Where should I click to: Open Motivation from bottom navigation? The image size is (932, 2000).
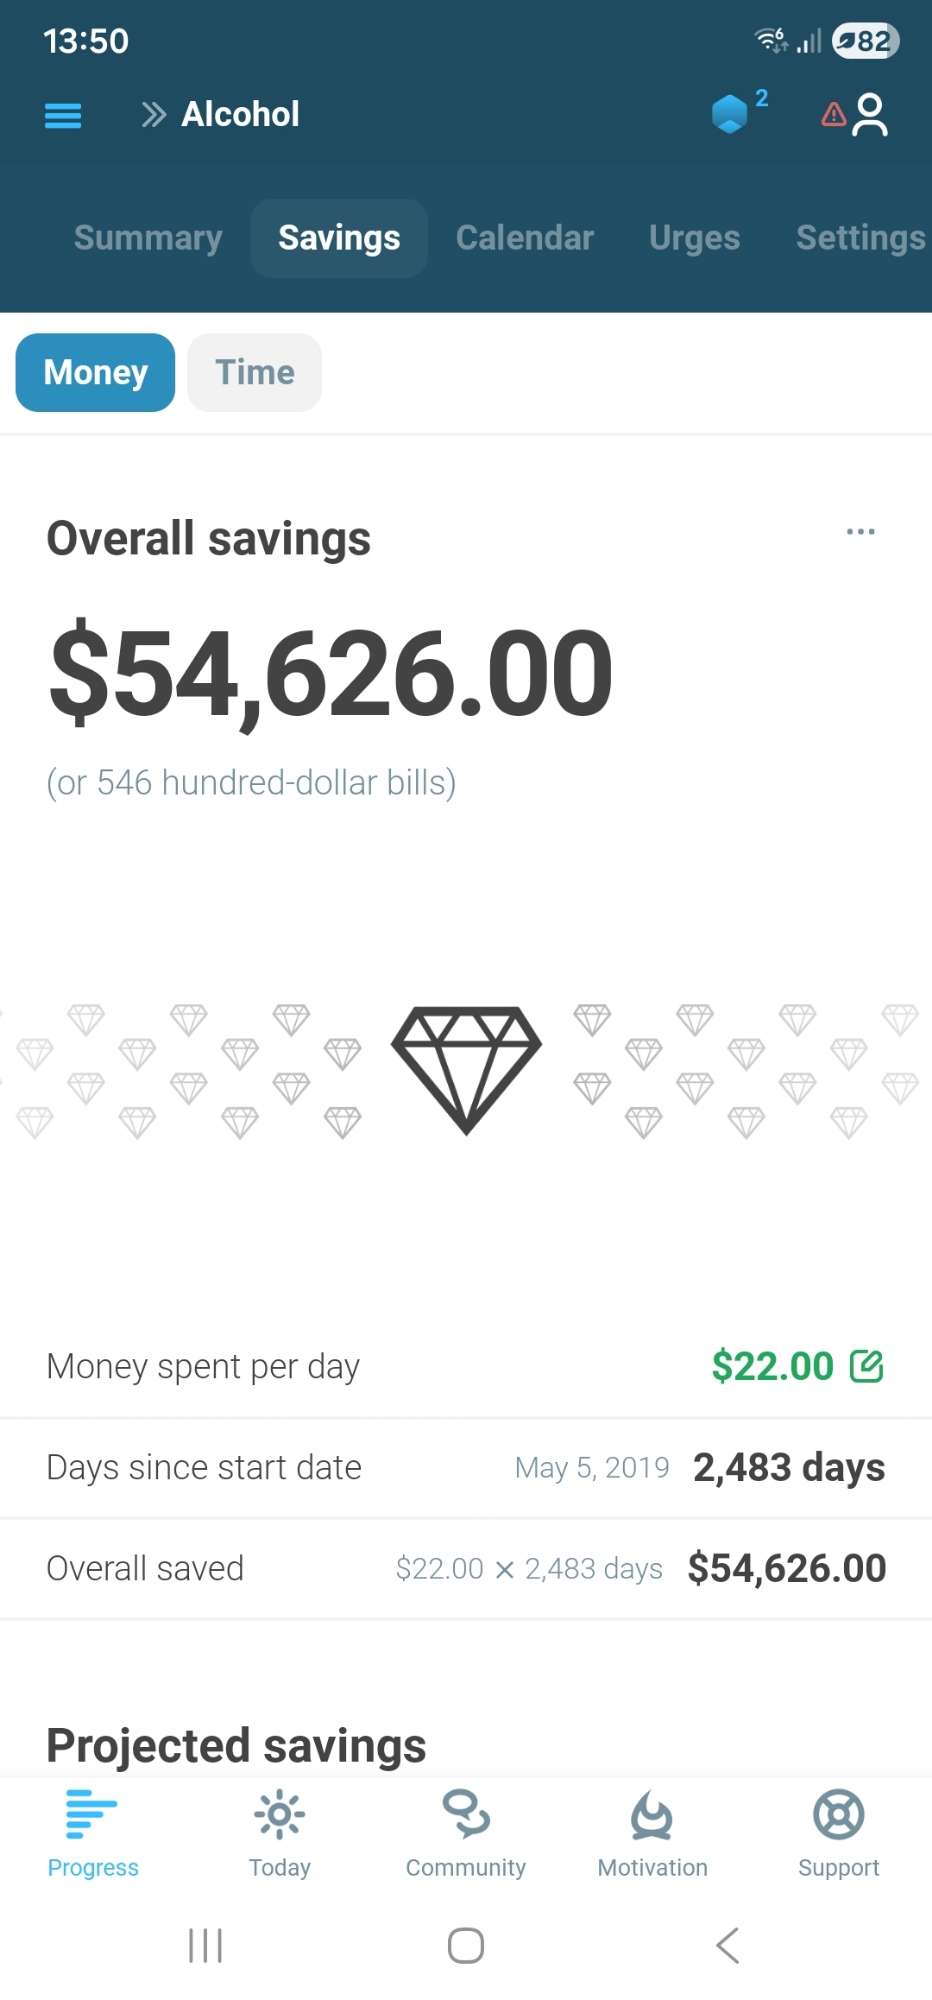pos(652,1832)
